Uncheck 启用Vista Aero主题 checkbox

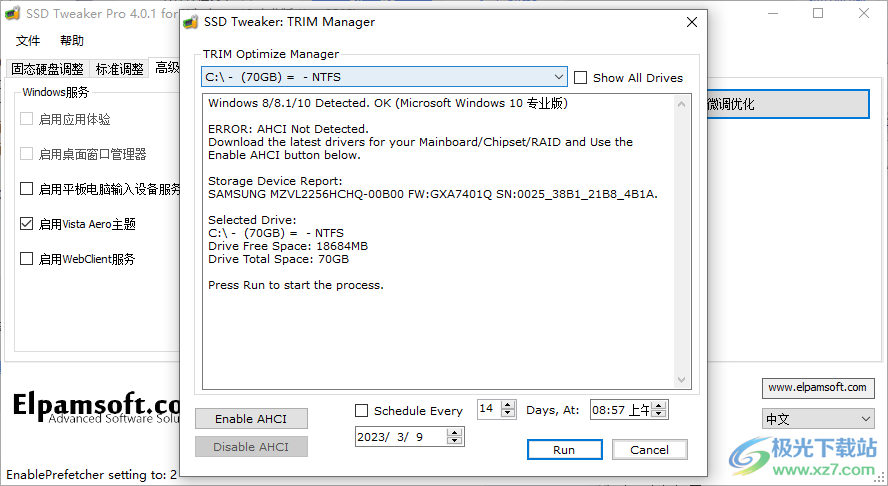coord(27,224)
